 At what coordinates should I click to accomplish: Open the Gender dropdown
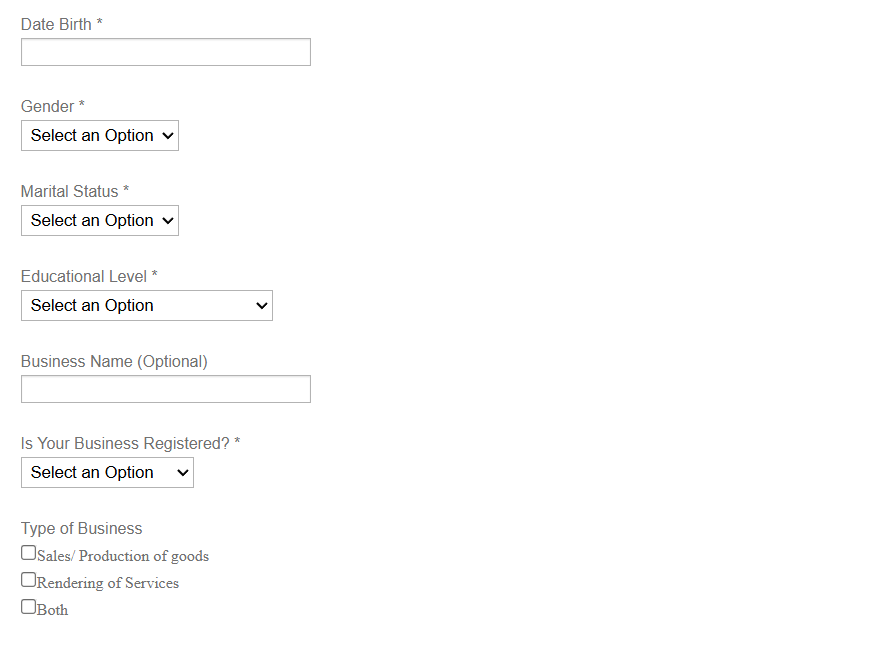coord(100,136)
